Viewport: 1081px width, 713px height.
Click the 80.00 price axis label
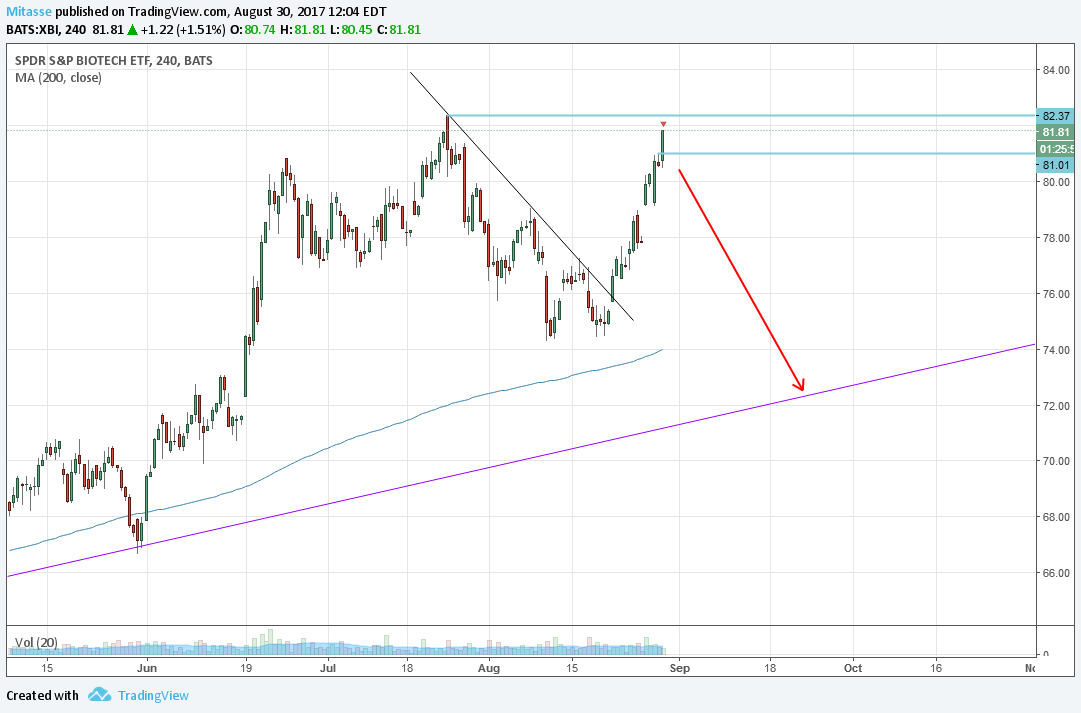point(1056,182)
